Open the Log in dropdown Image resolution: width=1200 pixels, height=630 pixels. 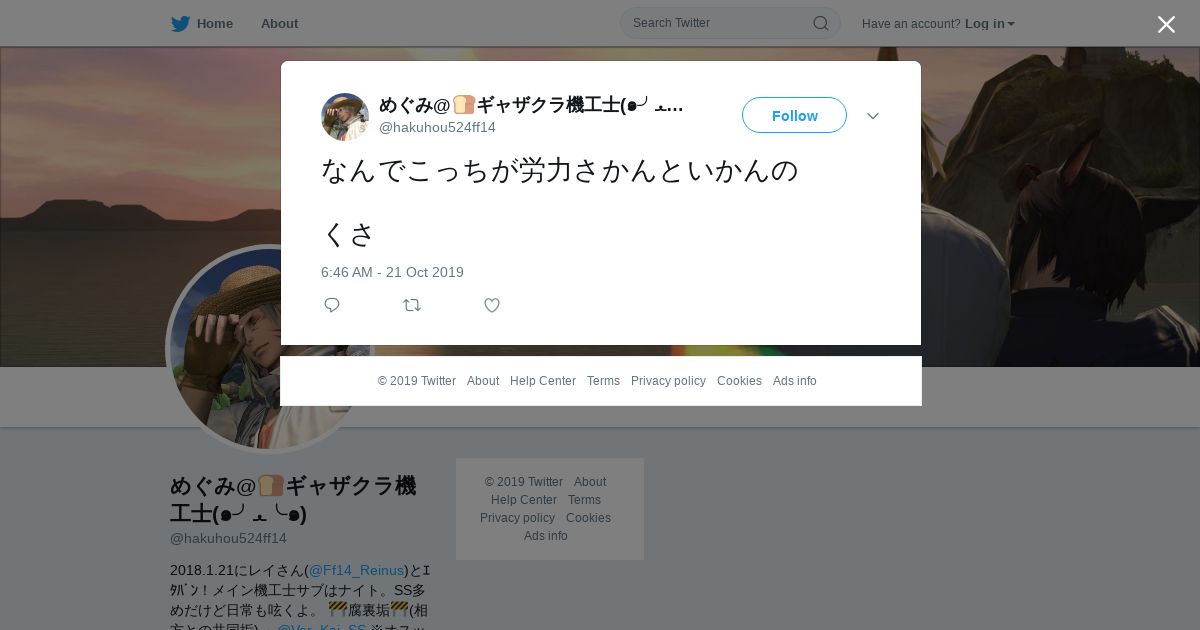point(990,23)
